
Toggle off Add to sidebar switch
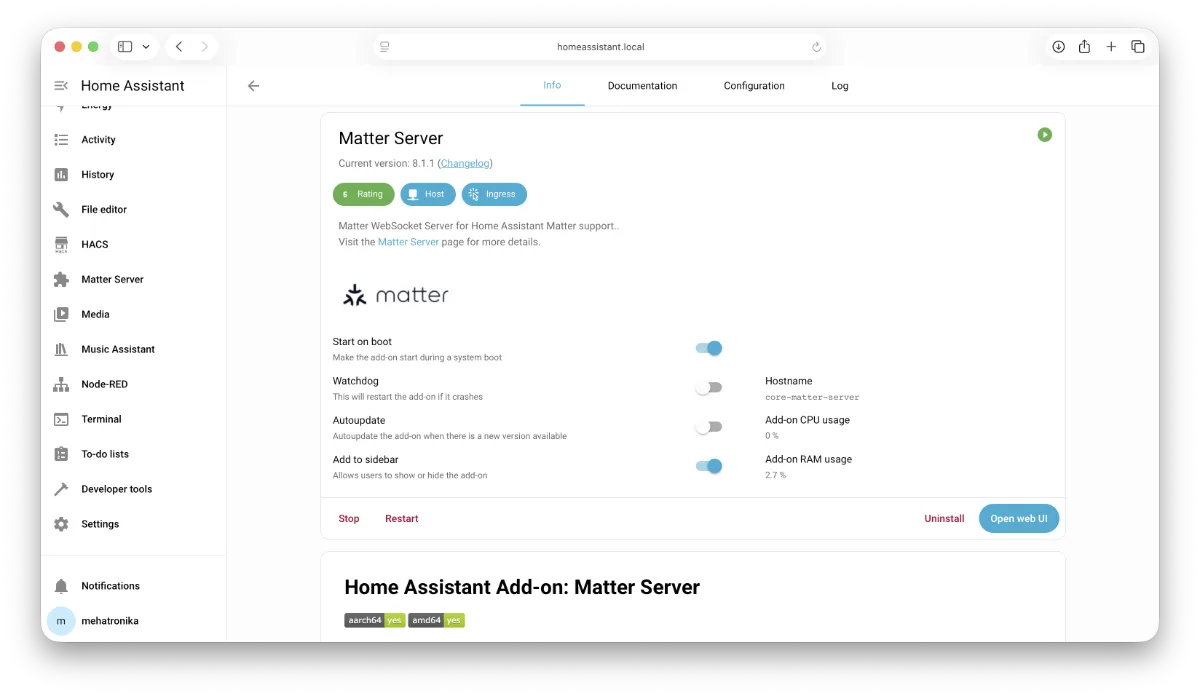pos(709,466)
